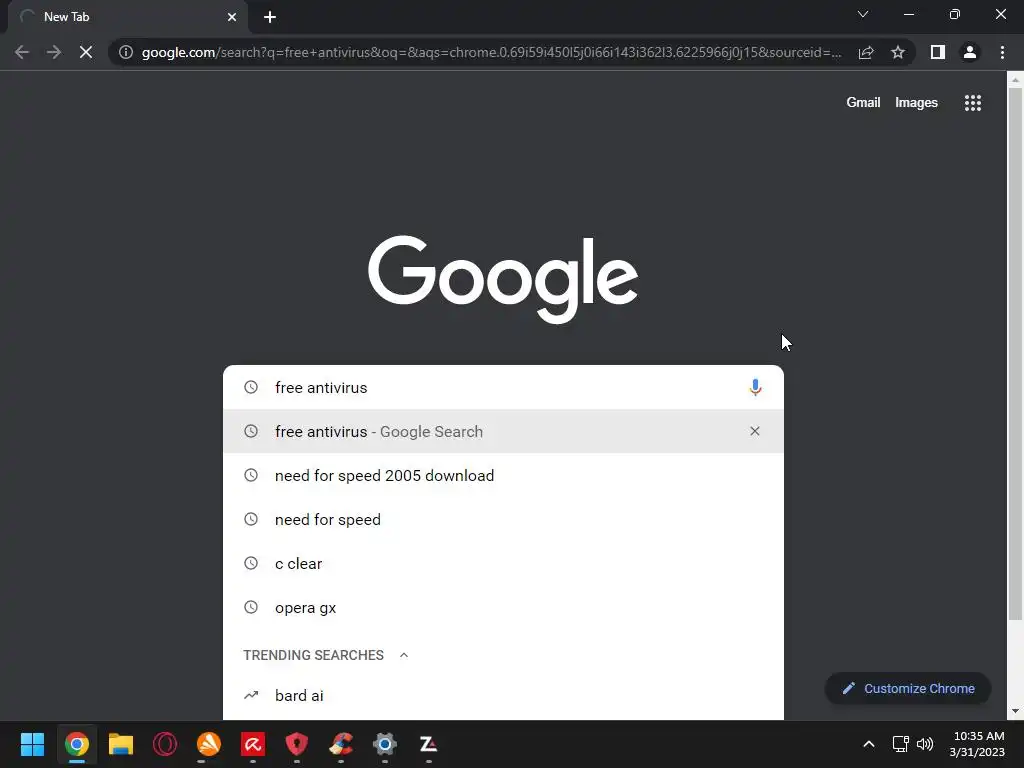Bookmark this tab with star icon
This screenshot has width=1024, height=768.
(x=898, y=52)
